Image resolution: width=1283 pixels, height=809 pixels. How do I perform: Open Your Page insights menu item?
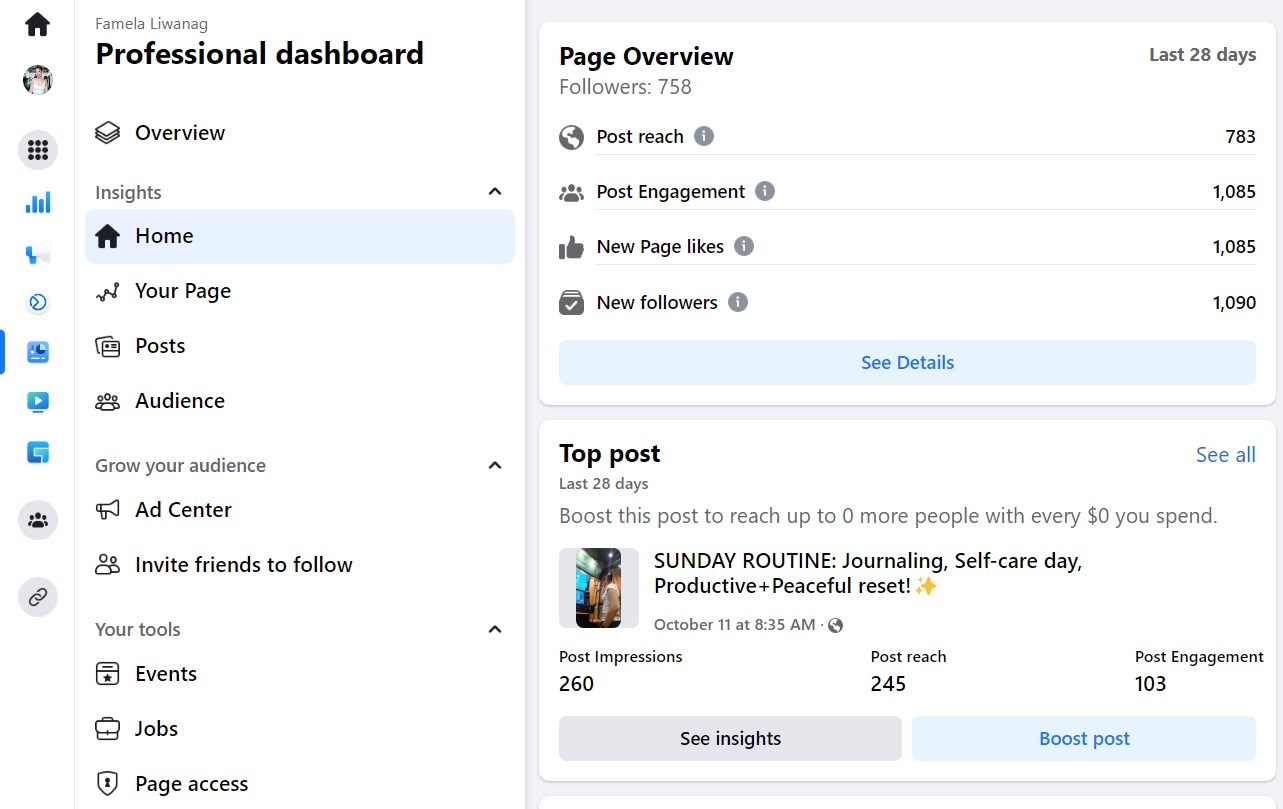(x=183, y=291)
